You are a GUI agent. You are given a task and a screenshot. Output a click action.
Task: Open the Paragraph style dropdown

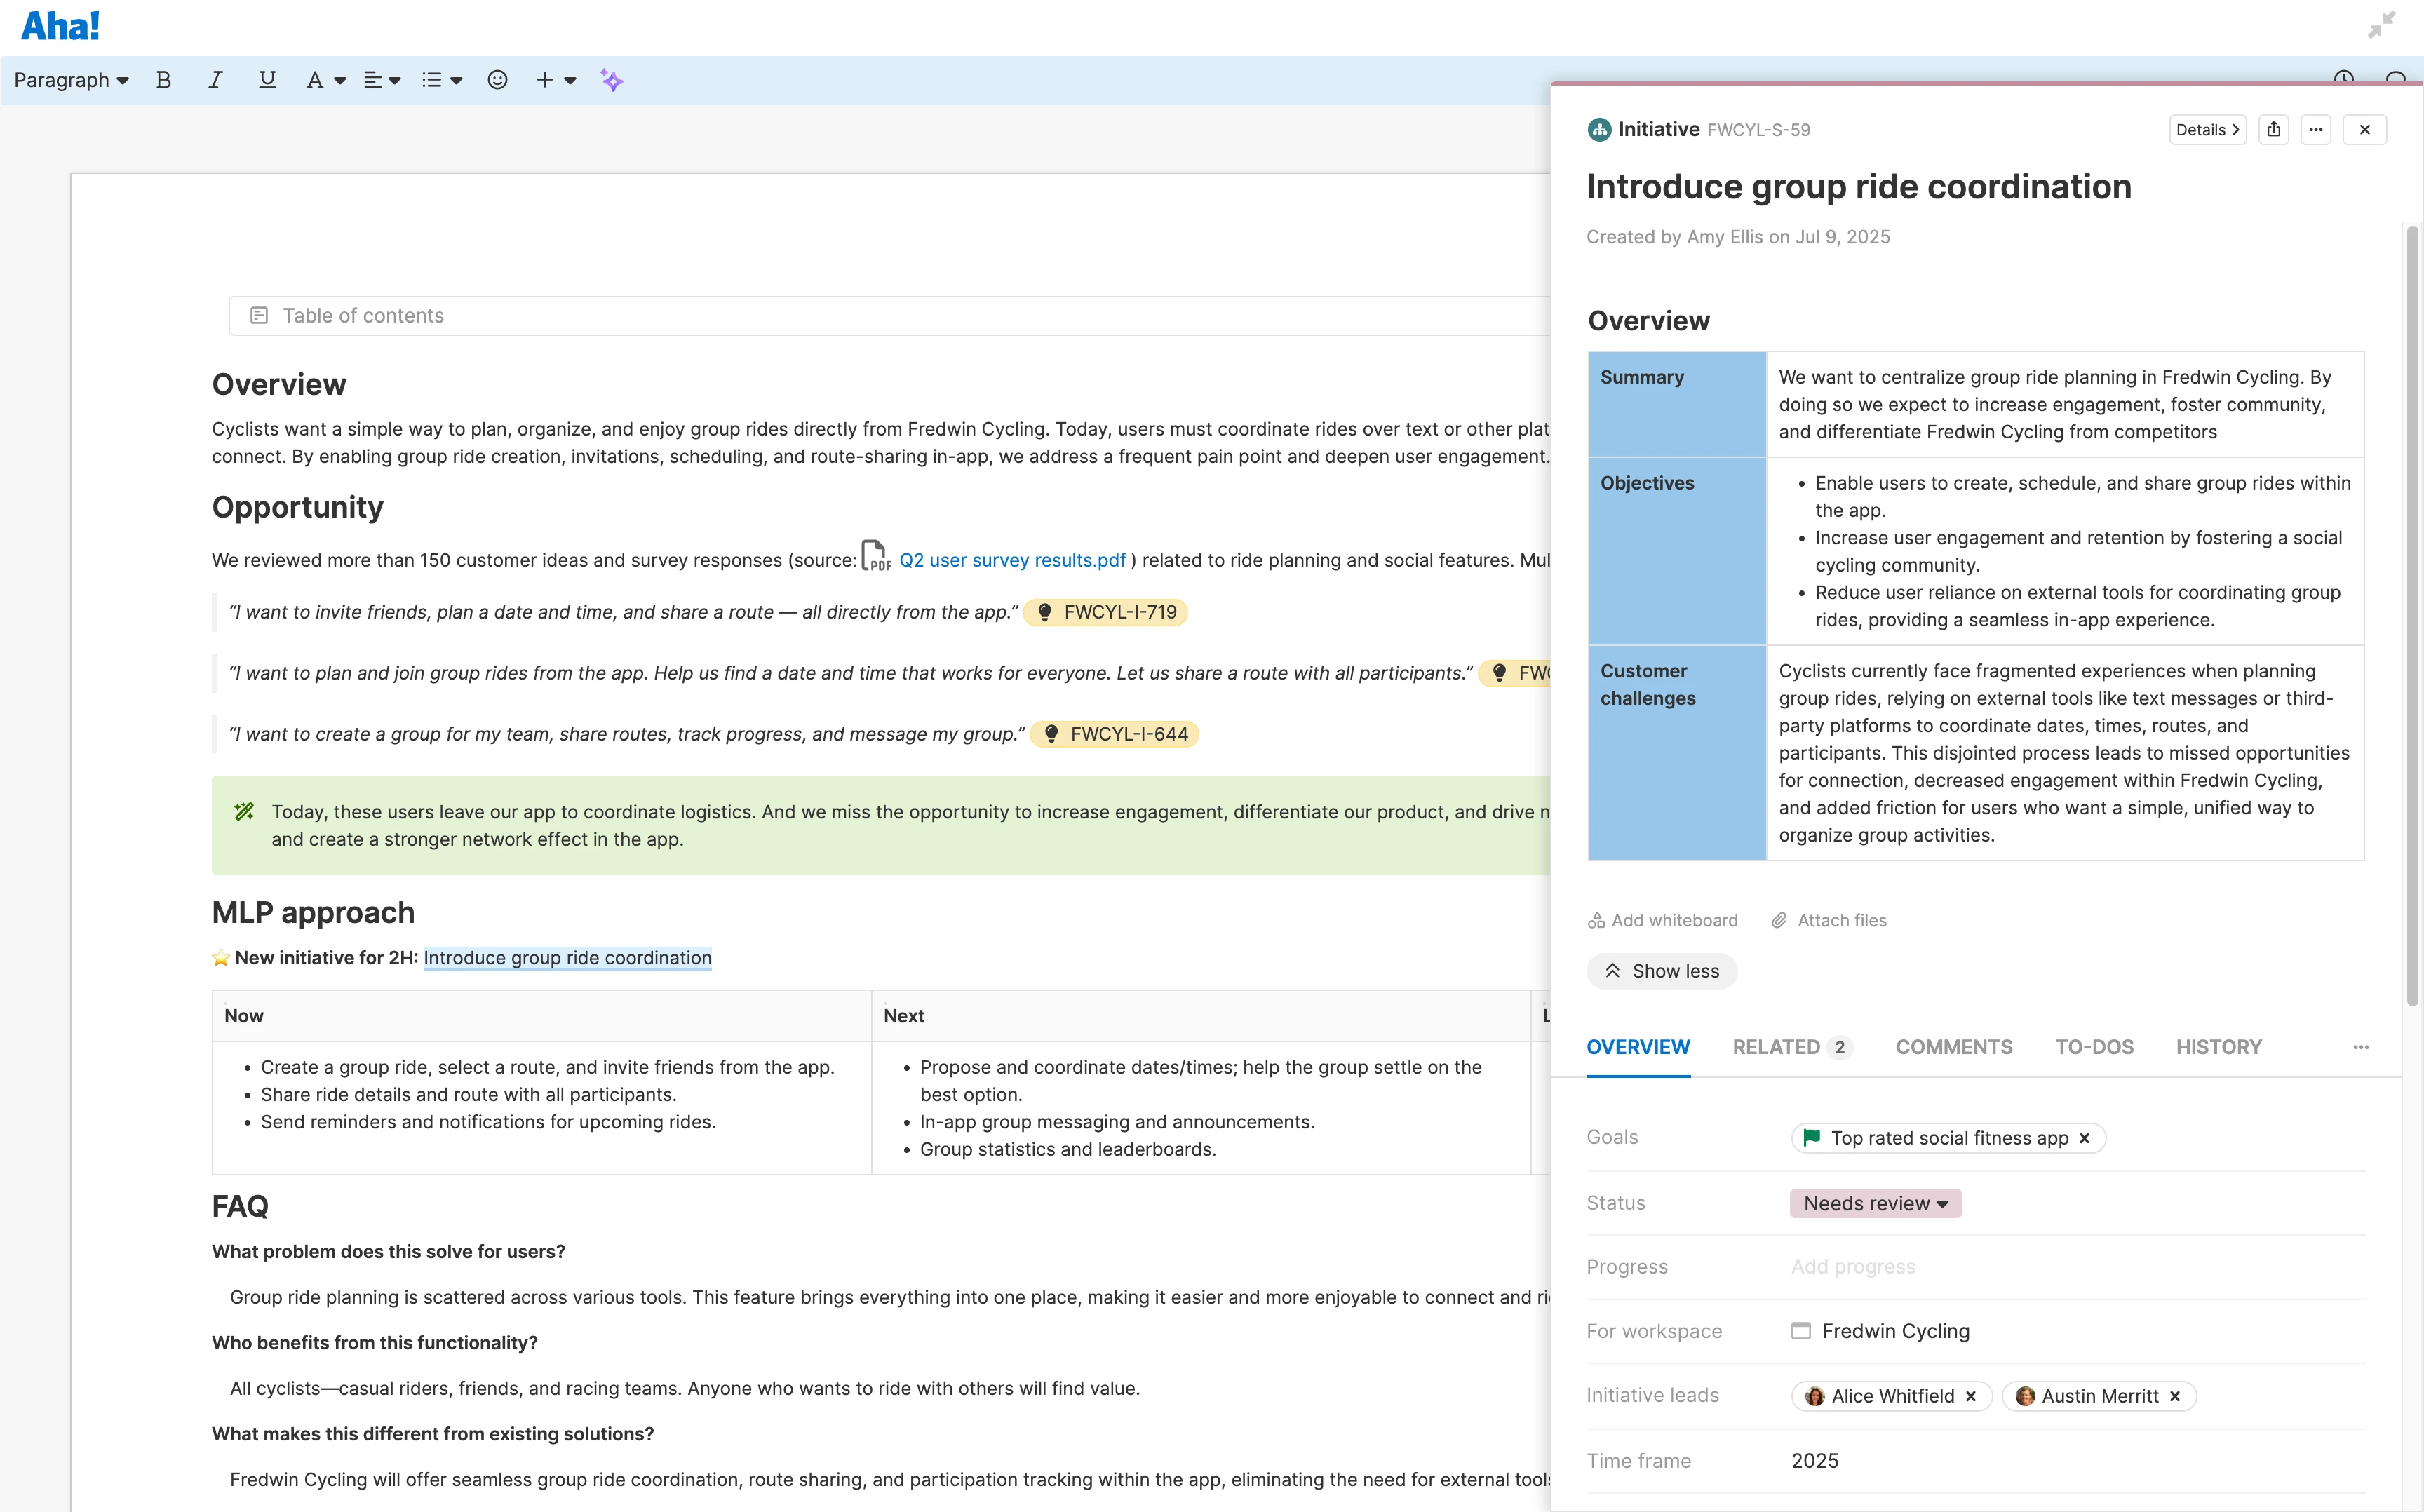pyautogui.click(x=71, y=80)
